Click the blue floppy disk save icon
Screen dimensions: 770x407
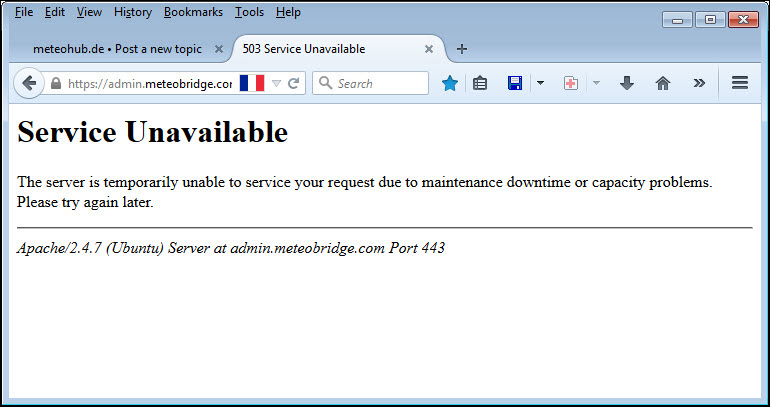(515, 83)
